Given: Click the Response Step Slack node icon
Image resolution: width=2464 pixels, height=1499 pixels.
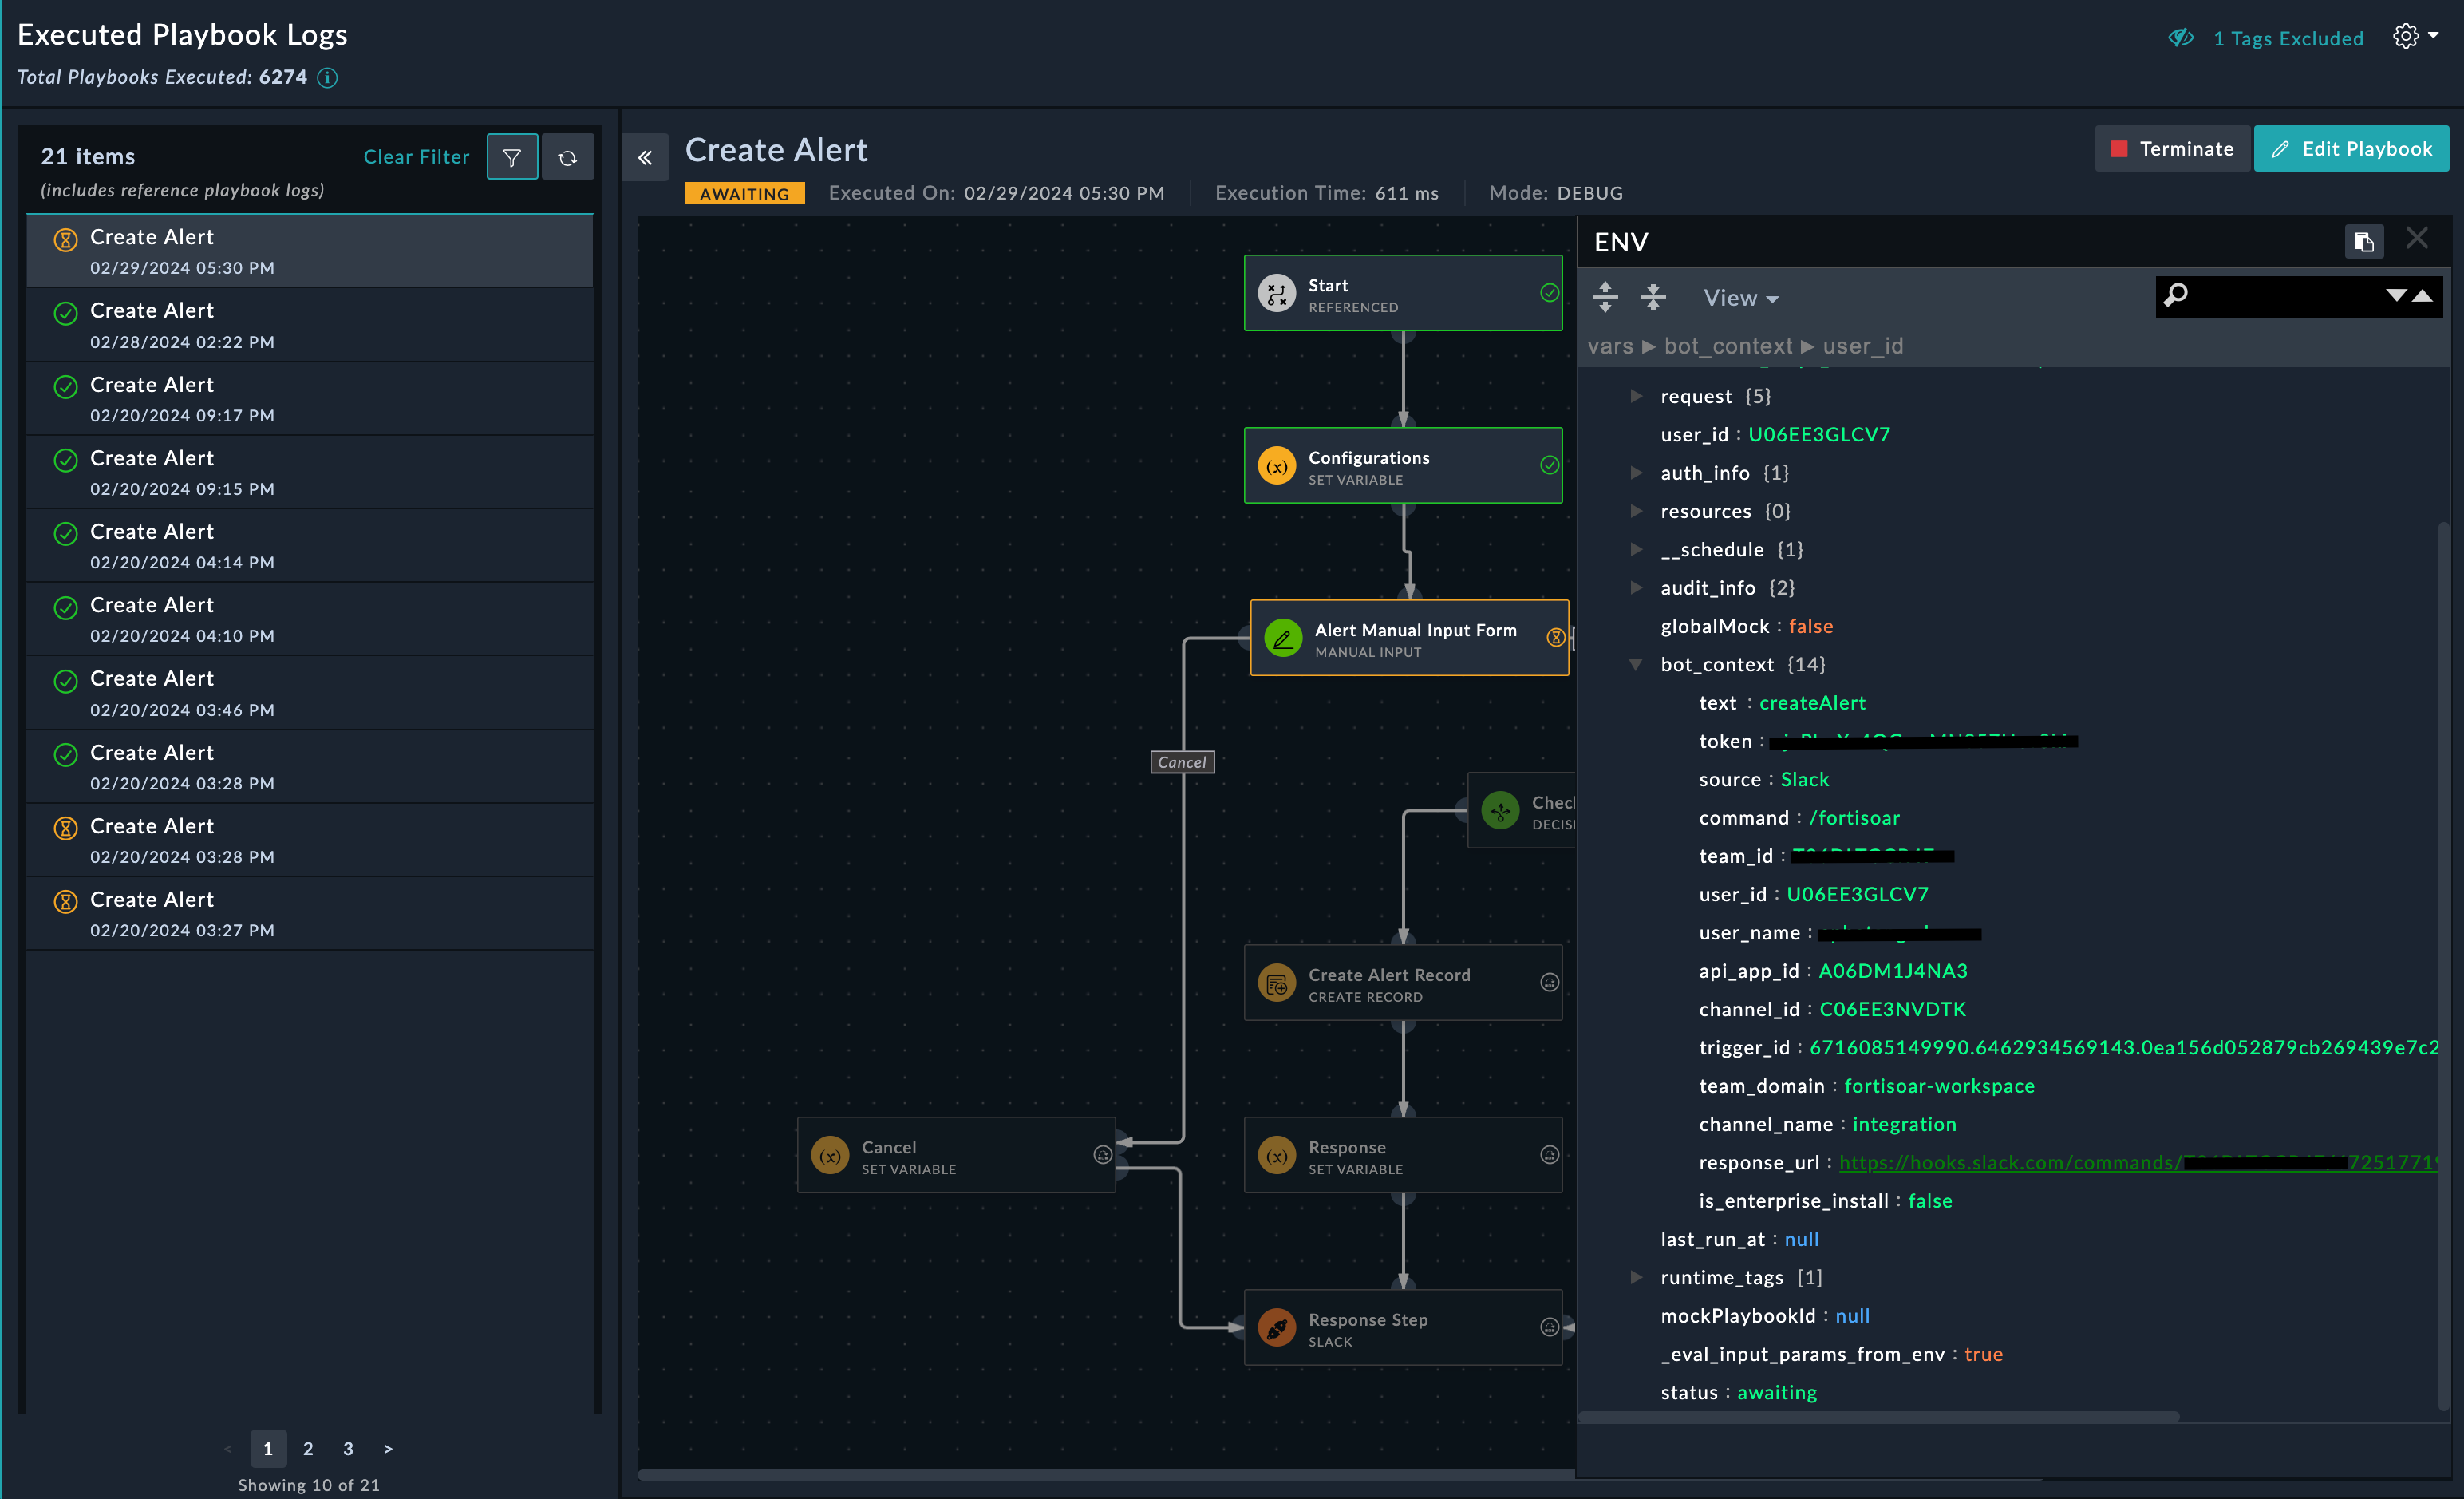Looking at the screenshot, I should click(x=1277, y=1327).
